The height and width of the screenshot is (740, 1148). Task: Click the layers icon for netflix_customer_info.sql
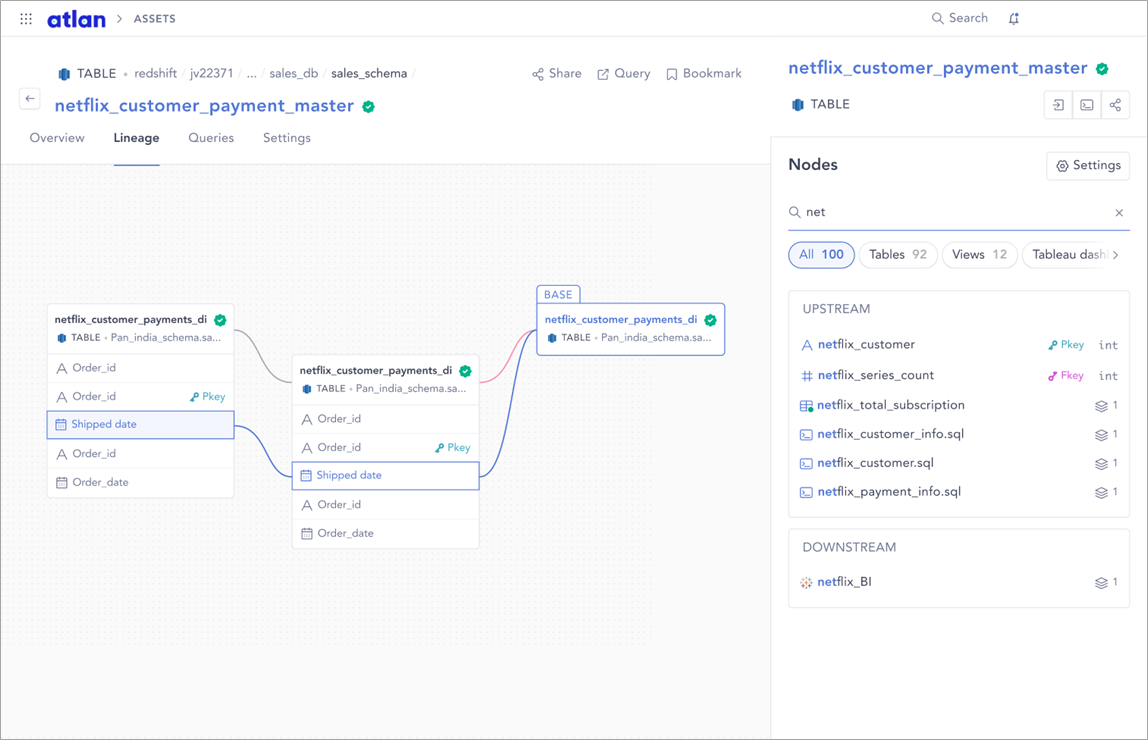pyautogui.click(x=1101, y=435)
